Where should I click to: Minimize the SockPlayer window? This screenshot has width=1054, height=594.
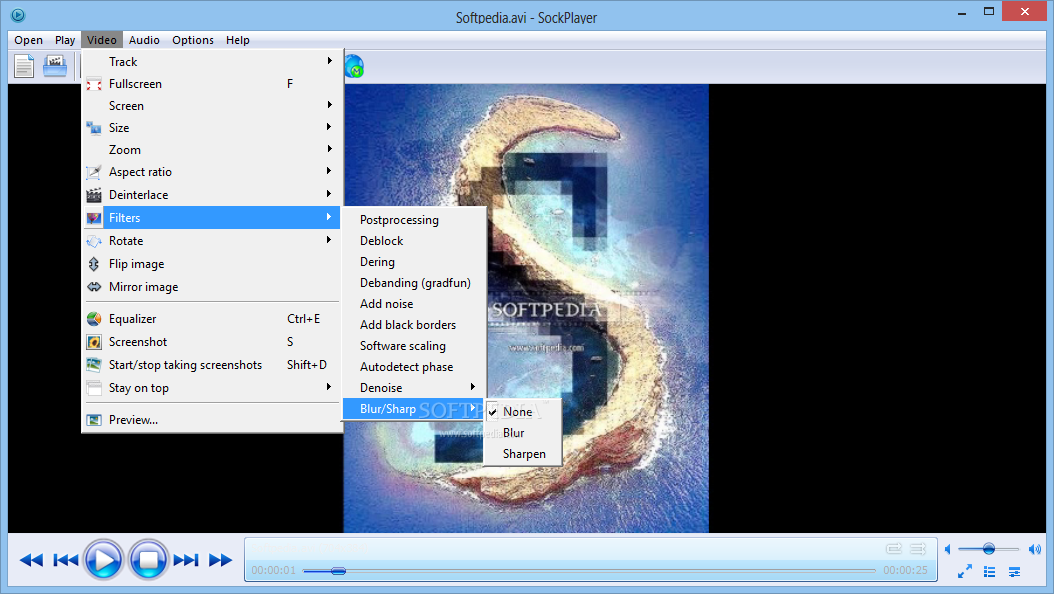point(962,12)
